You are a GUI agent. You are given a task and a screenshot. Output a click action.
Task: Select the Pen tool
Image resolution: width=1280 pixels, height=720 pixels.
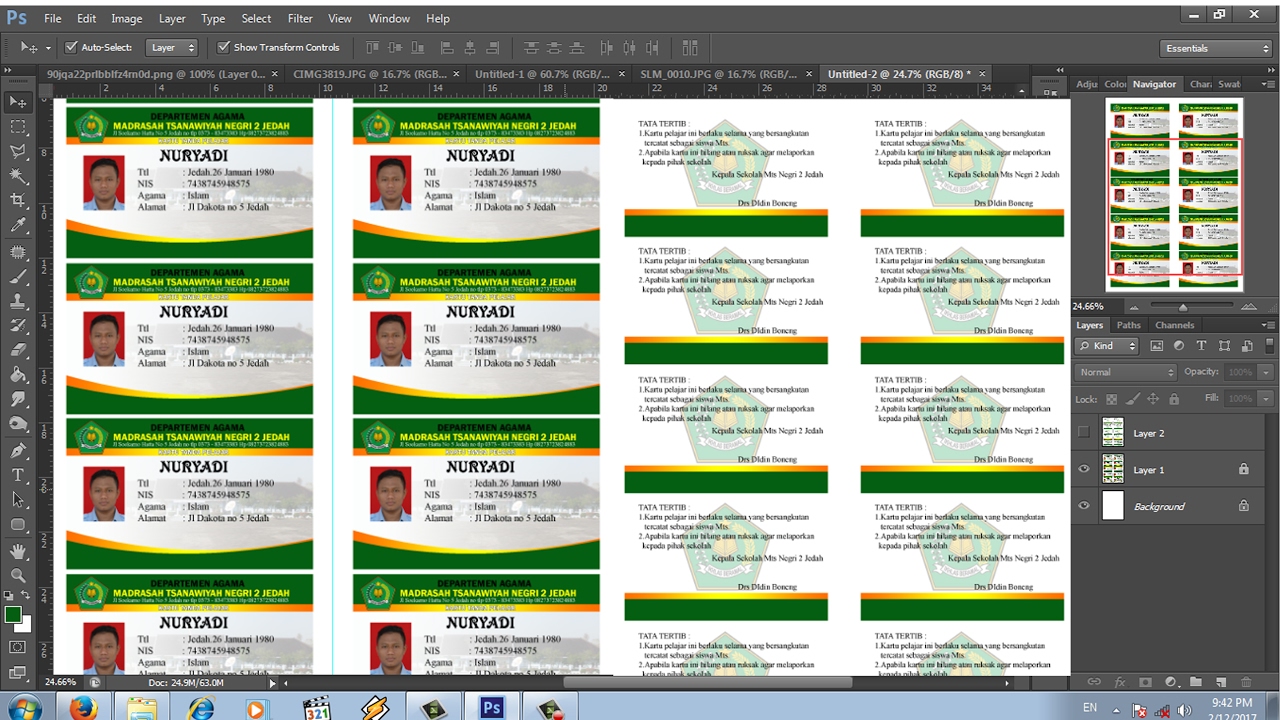pyautogui.click(x=18, y=450)
